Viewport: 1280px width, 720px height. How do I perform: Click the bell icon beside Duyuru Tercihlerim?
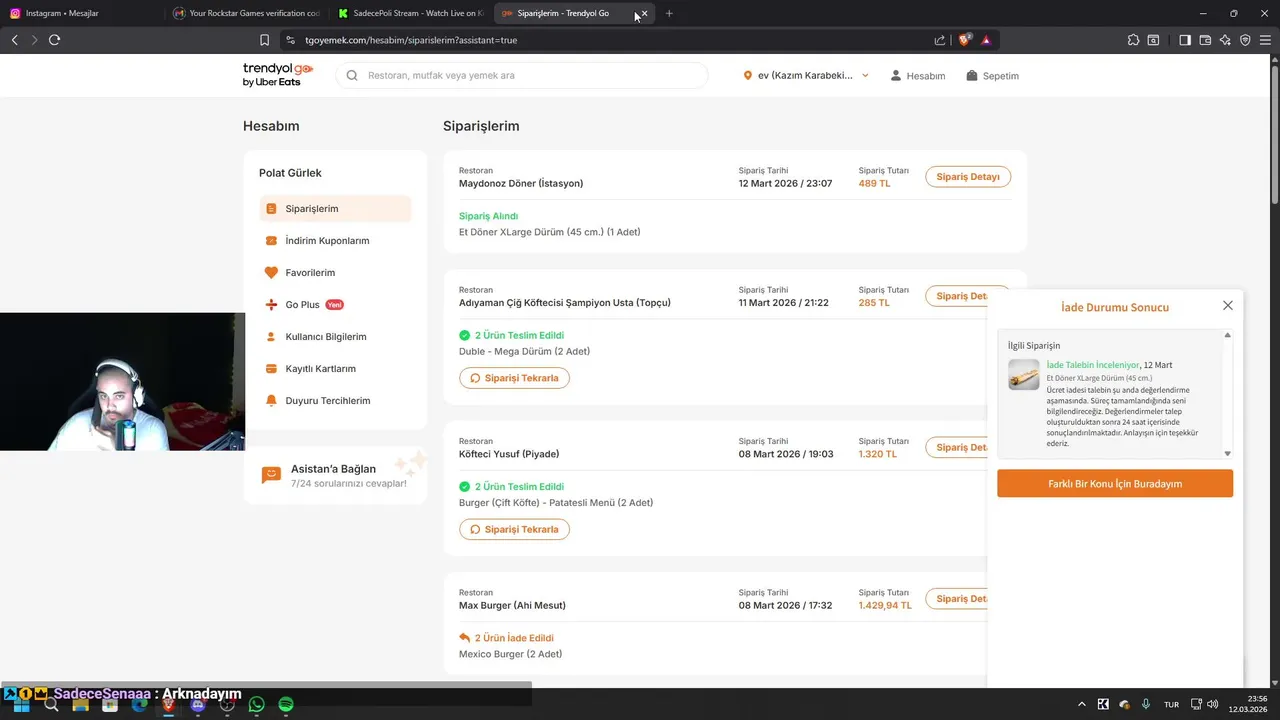(x=271, y=401)
